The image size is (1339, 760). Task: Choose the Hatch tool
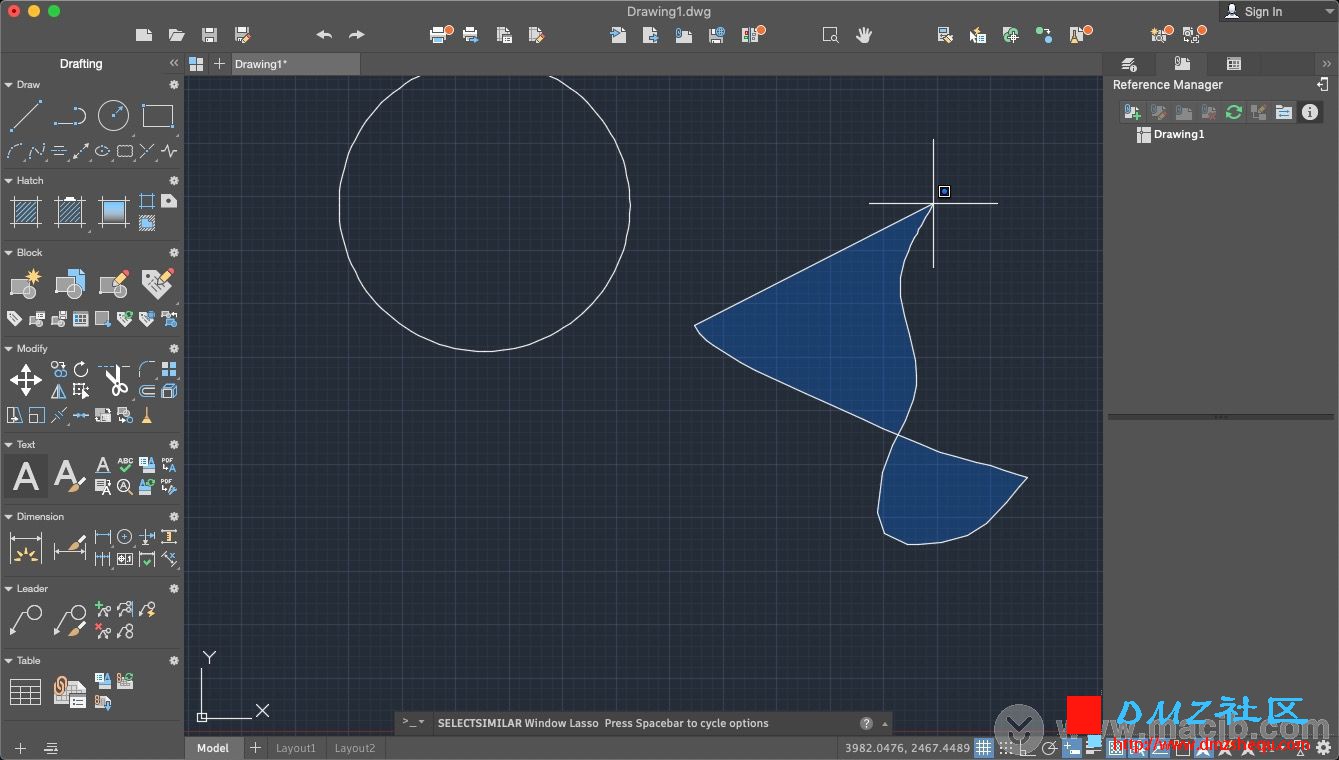click(x=25, y=212)
